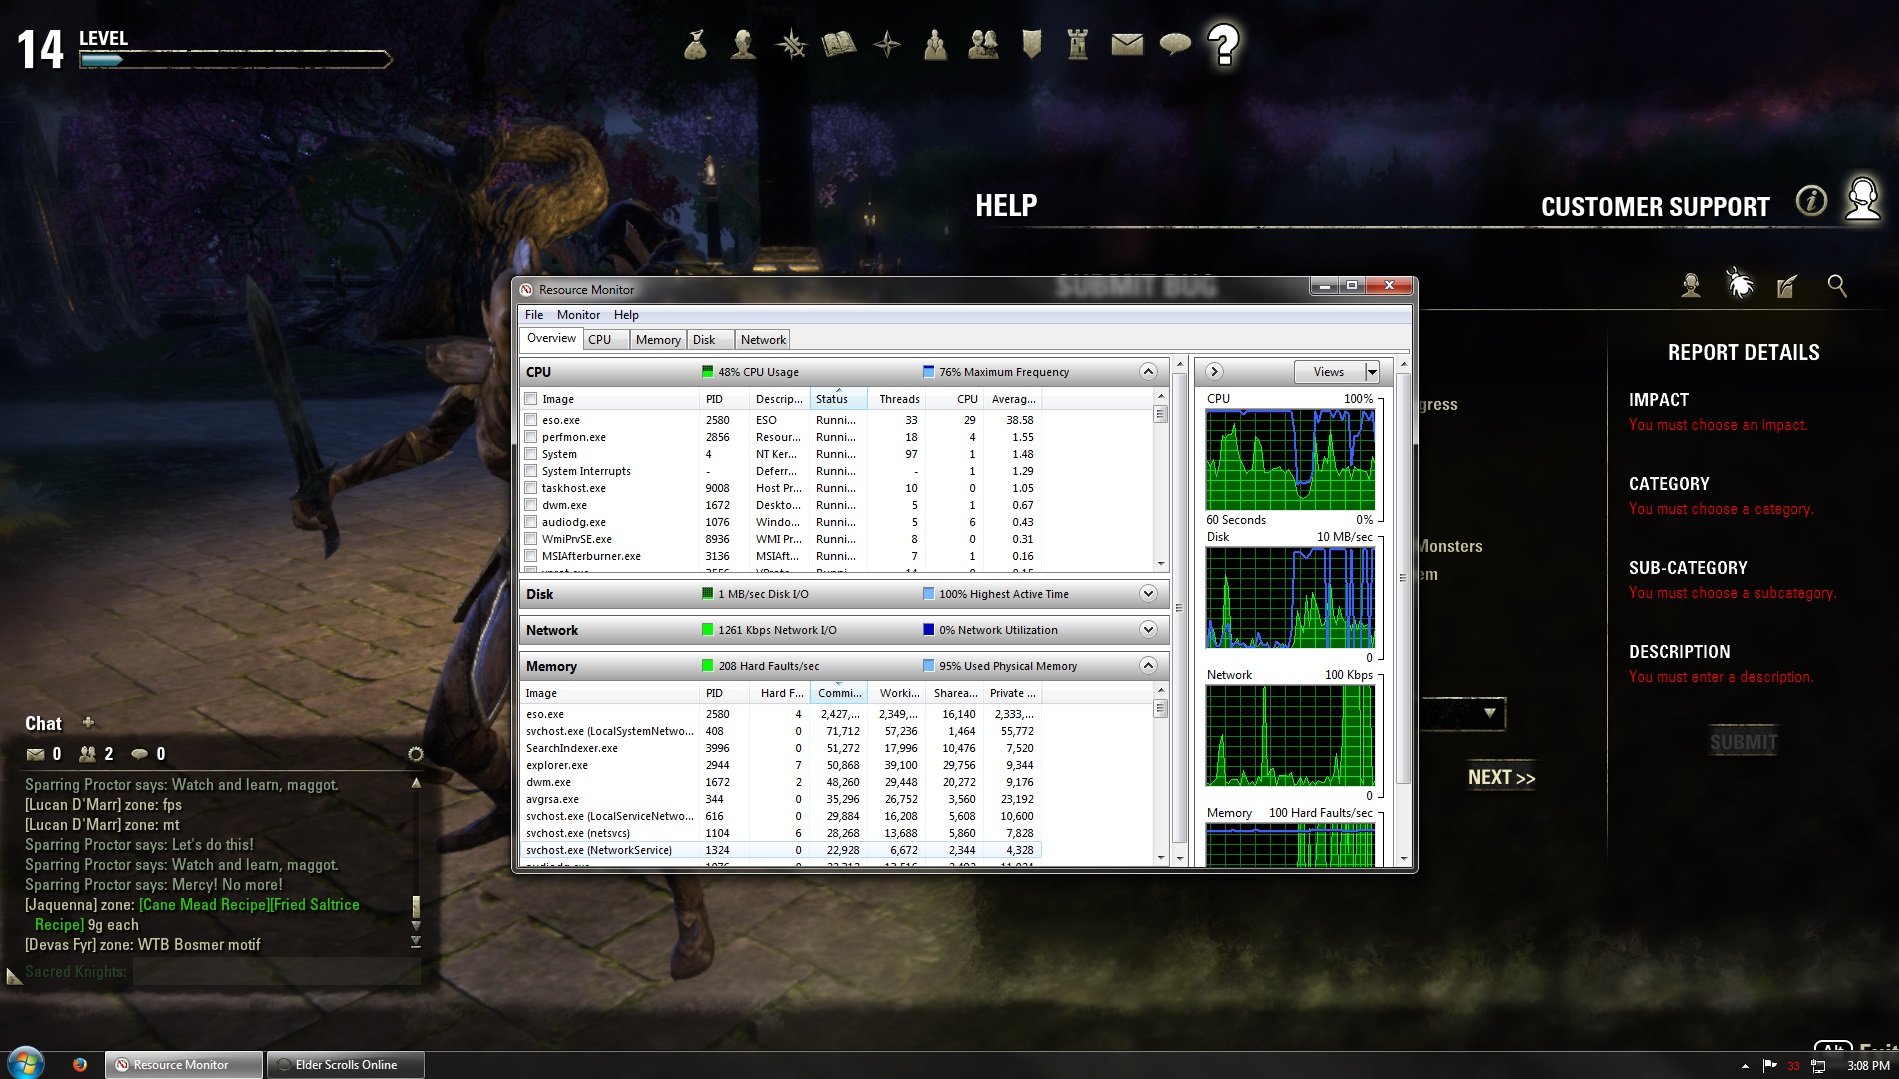This screenshot has width=1899, height=1079.
Task: Switch to the Memory tab
Action: pyautogui.click(x=658, y=340)
